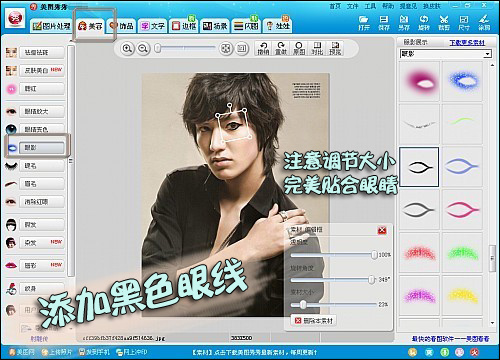Open the 边框 frame tab

tap(184, 26)
